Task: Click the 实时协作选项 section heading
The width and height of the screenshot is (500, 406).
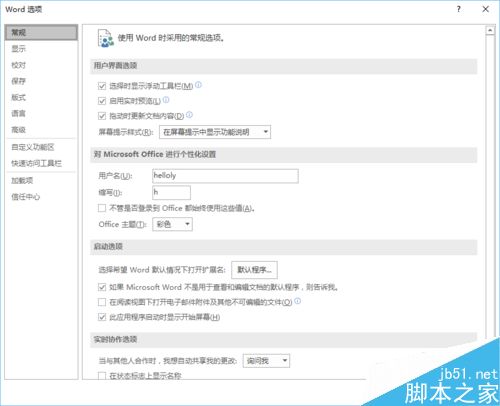Action: [115, 339]
